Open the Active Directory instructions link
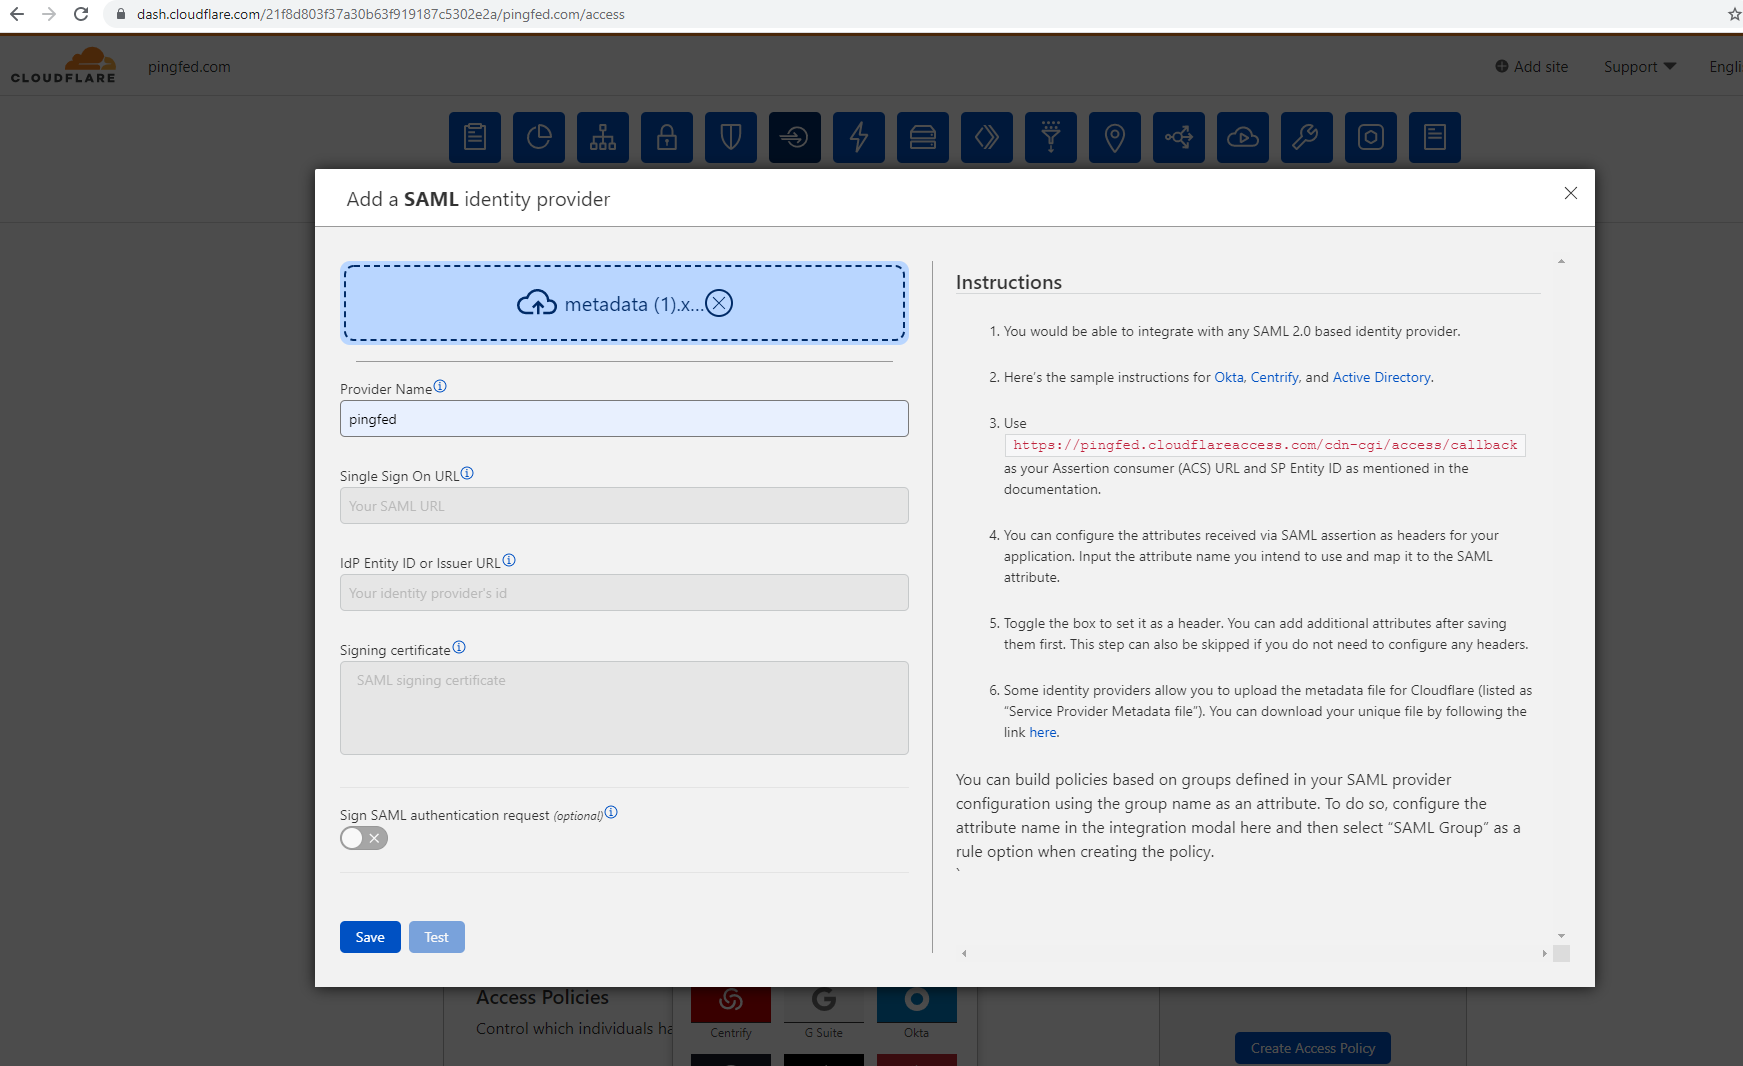 (1381, 378)
